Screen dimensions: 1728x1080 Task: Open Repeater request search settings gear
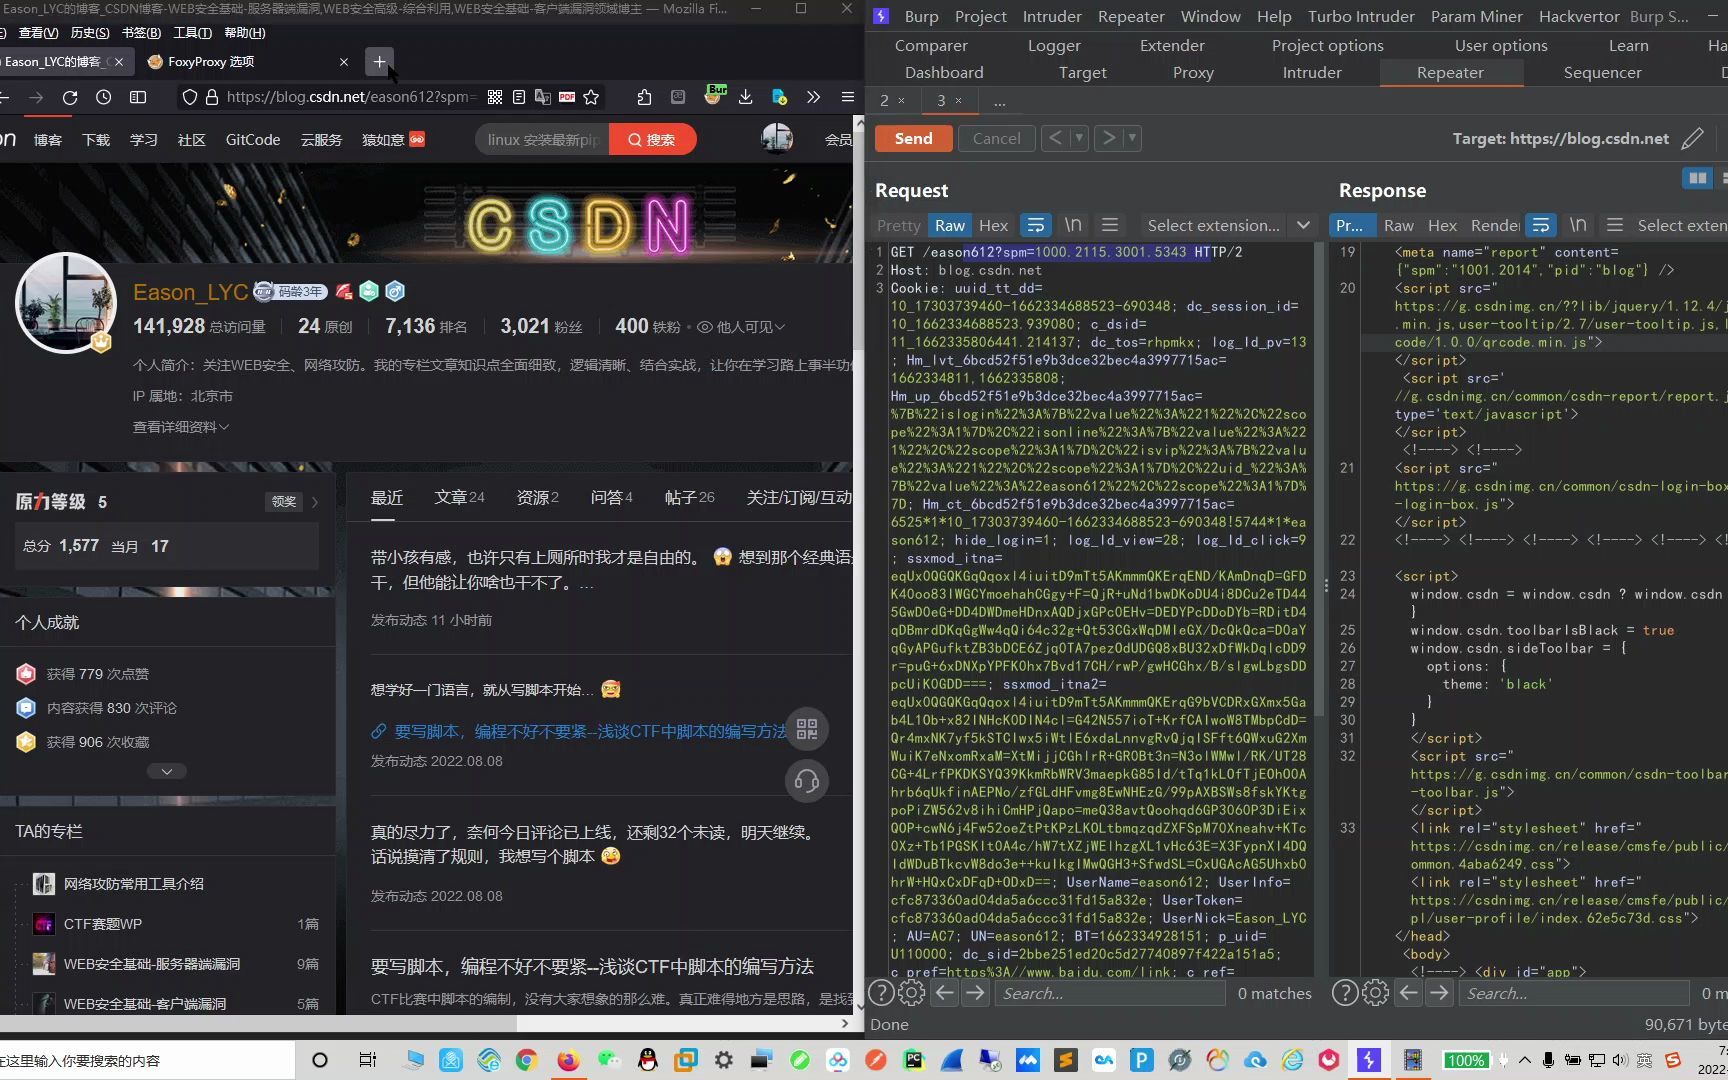[911, 993]
